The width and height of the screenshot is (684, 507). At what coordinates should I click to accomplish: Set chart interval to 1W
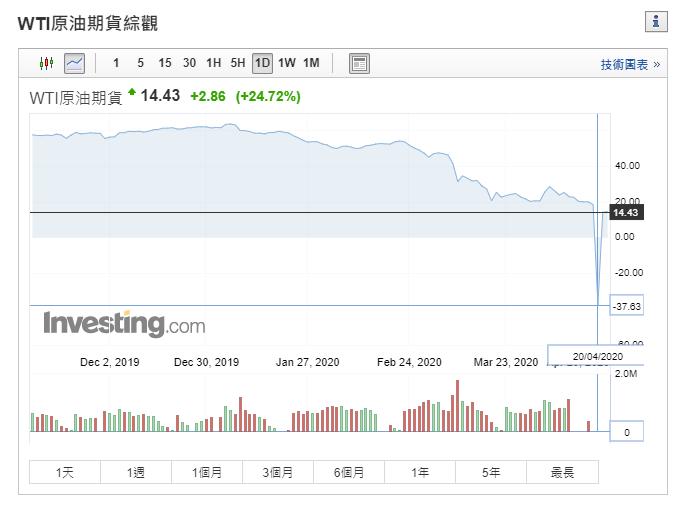[x=287, y=63]
